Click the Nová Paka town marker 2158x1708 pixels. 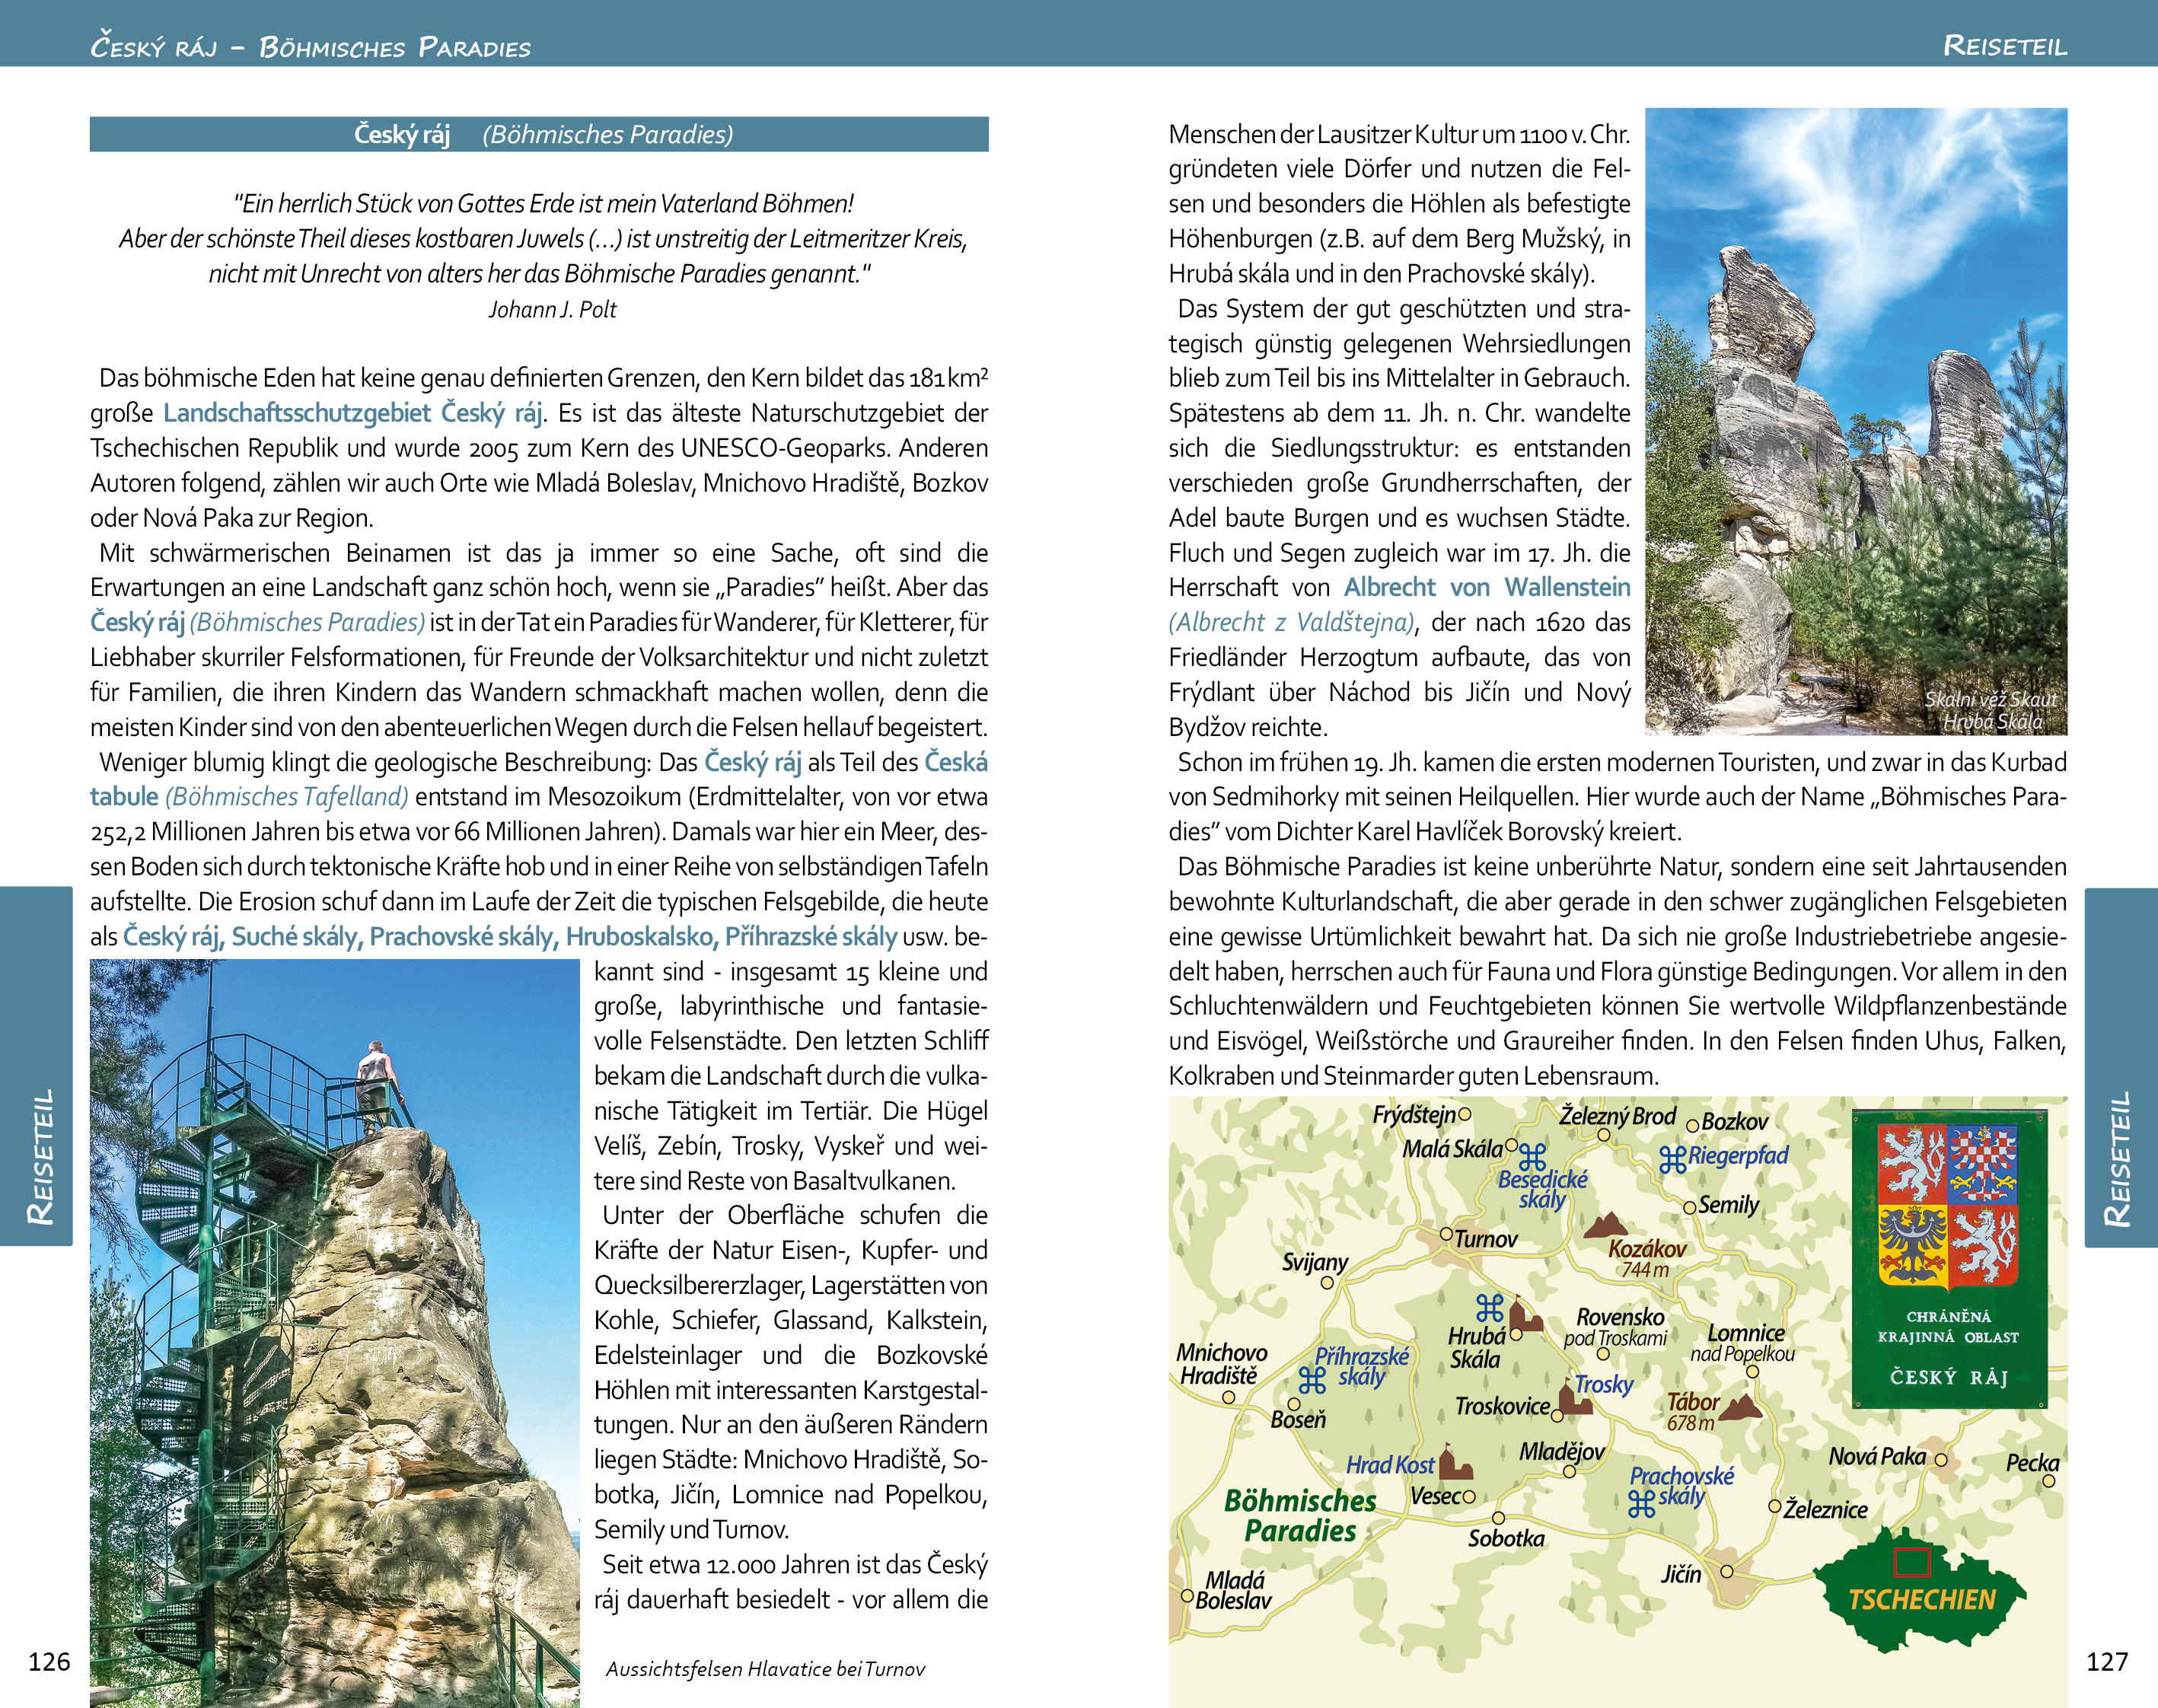(1940, 1460)
